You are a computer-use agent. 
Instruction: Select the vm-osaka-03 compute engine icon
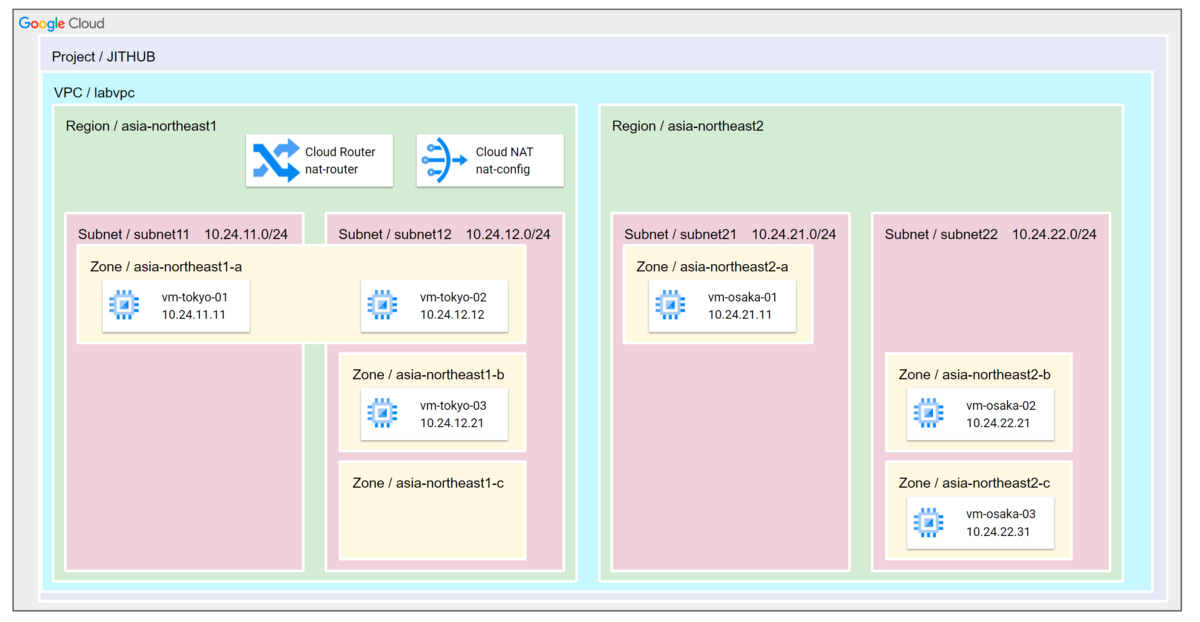(927, 521)
